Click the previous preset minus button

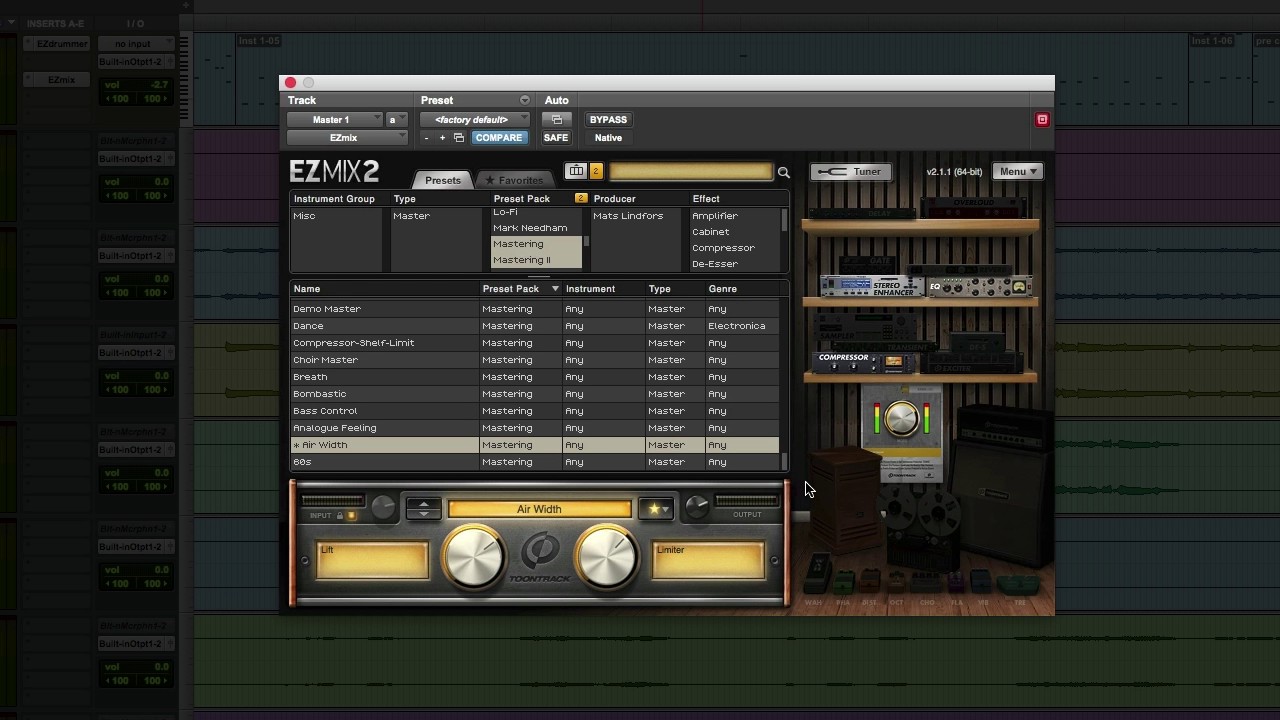(x=426, y=138)
